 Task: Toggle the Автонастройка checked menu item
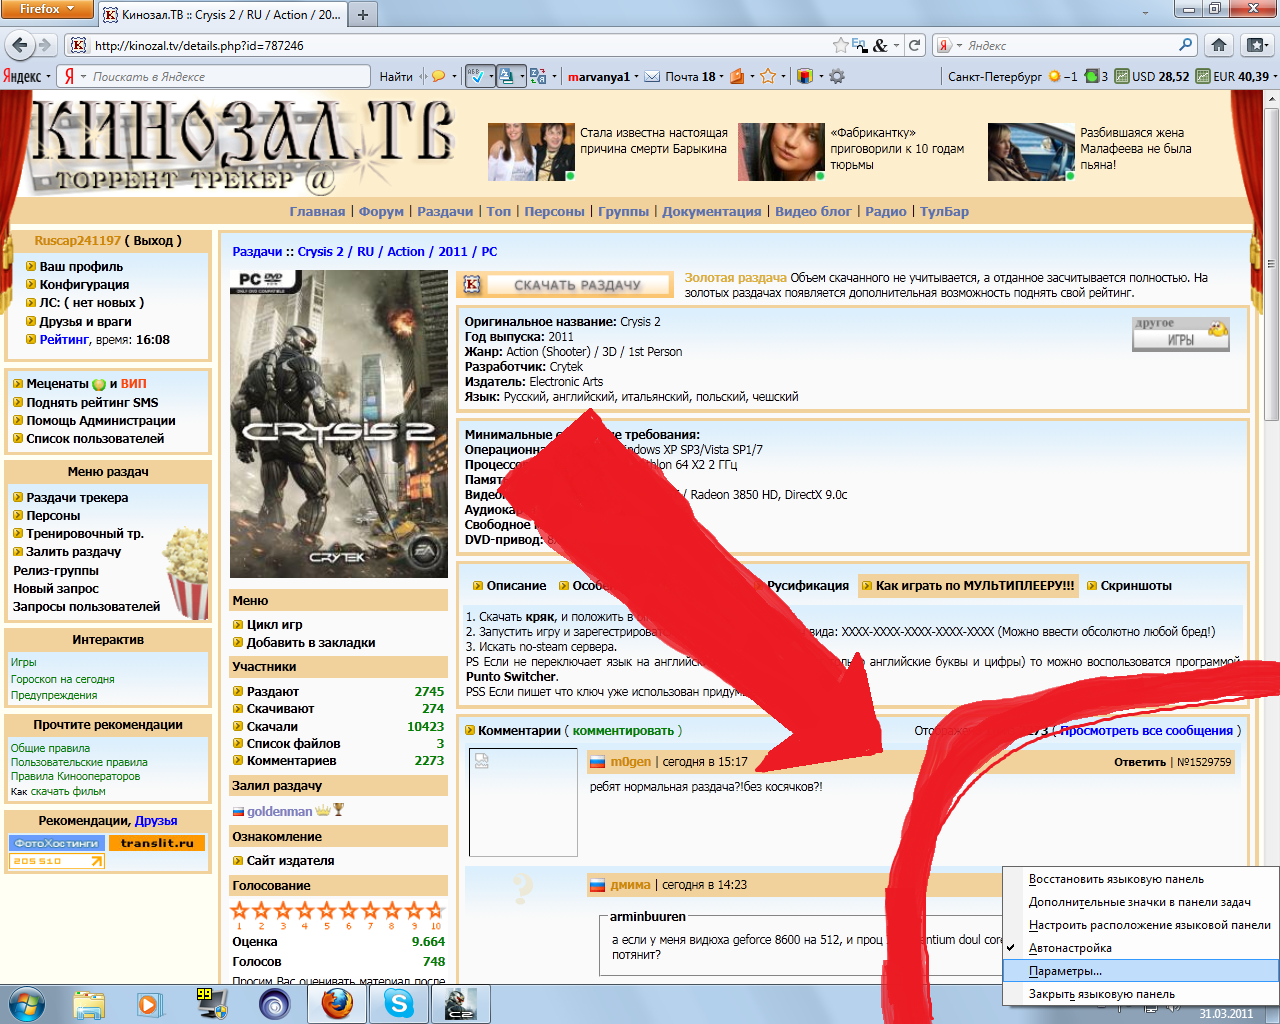pyautogui.click(x=1140, y=948)
